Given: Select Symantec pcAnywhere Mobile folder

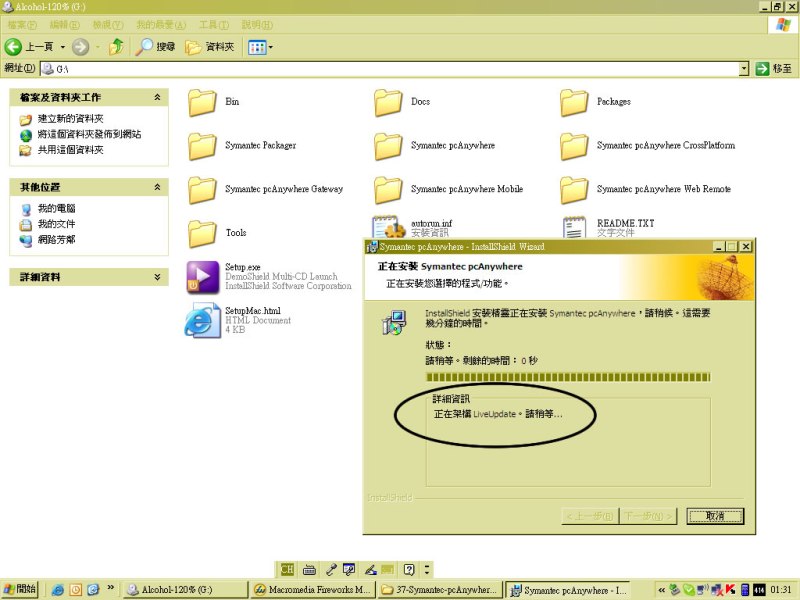Looking at the screenshot, I should point(448,189).
